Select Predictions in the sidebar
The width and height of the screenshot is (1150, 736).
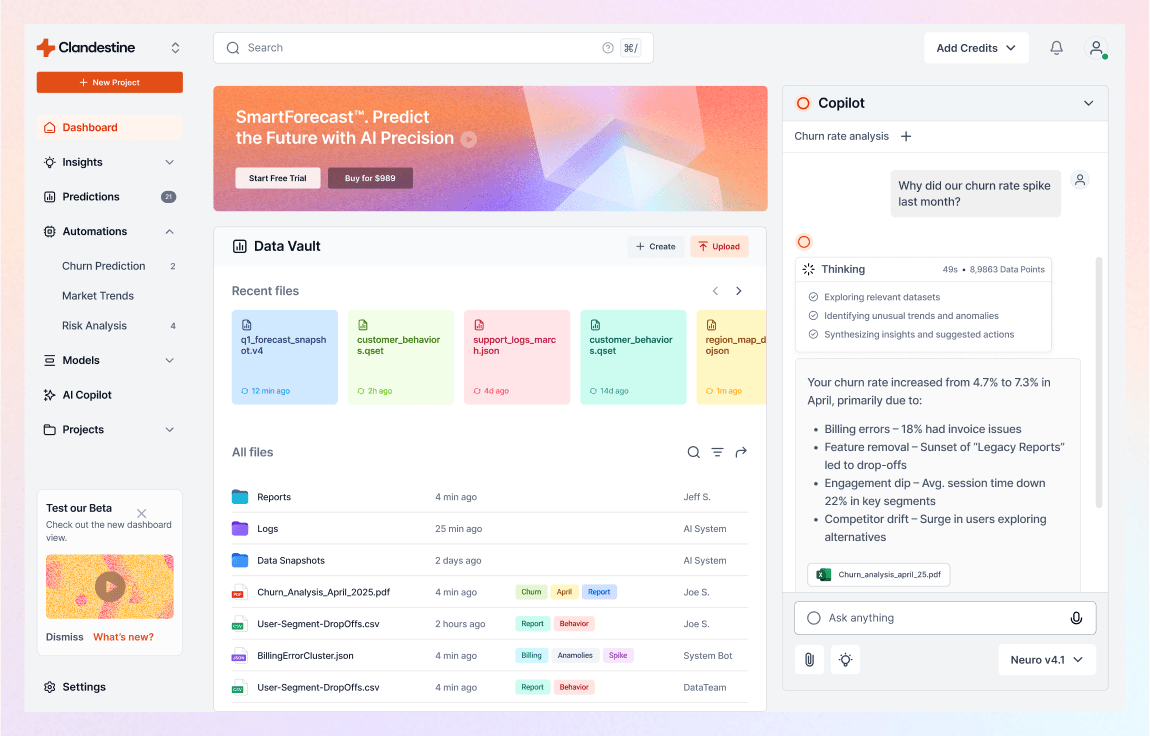tap(91, 197)
